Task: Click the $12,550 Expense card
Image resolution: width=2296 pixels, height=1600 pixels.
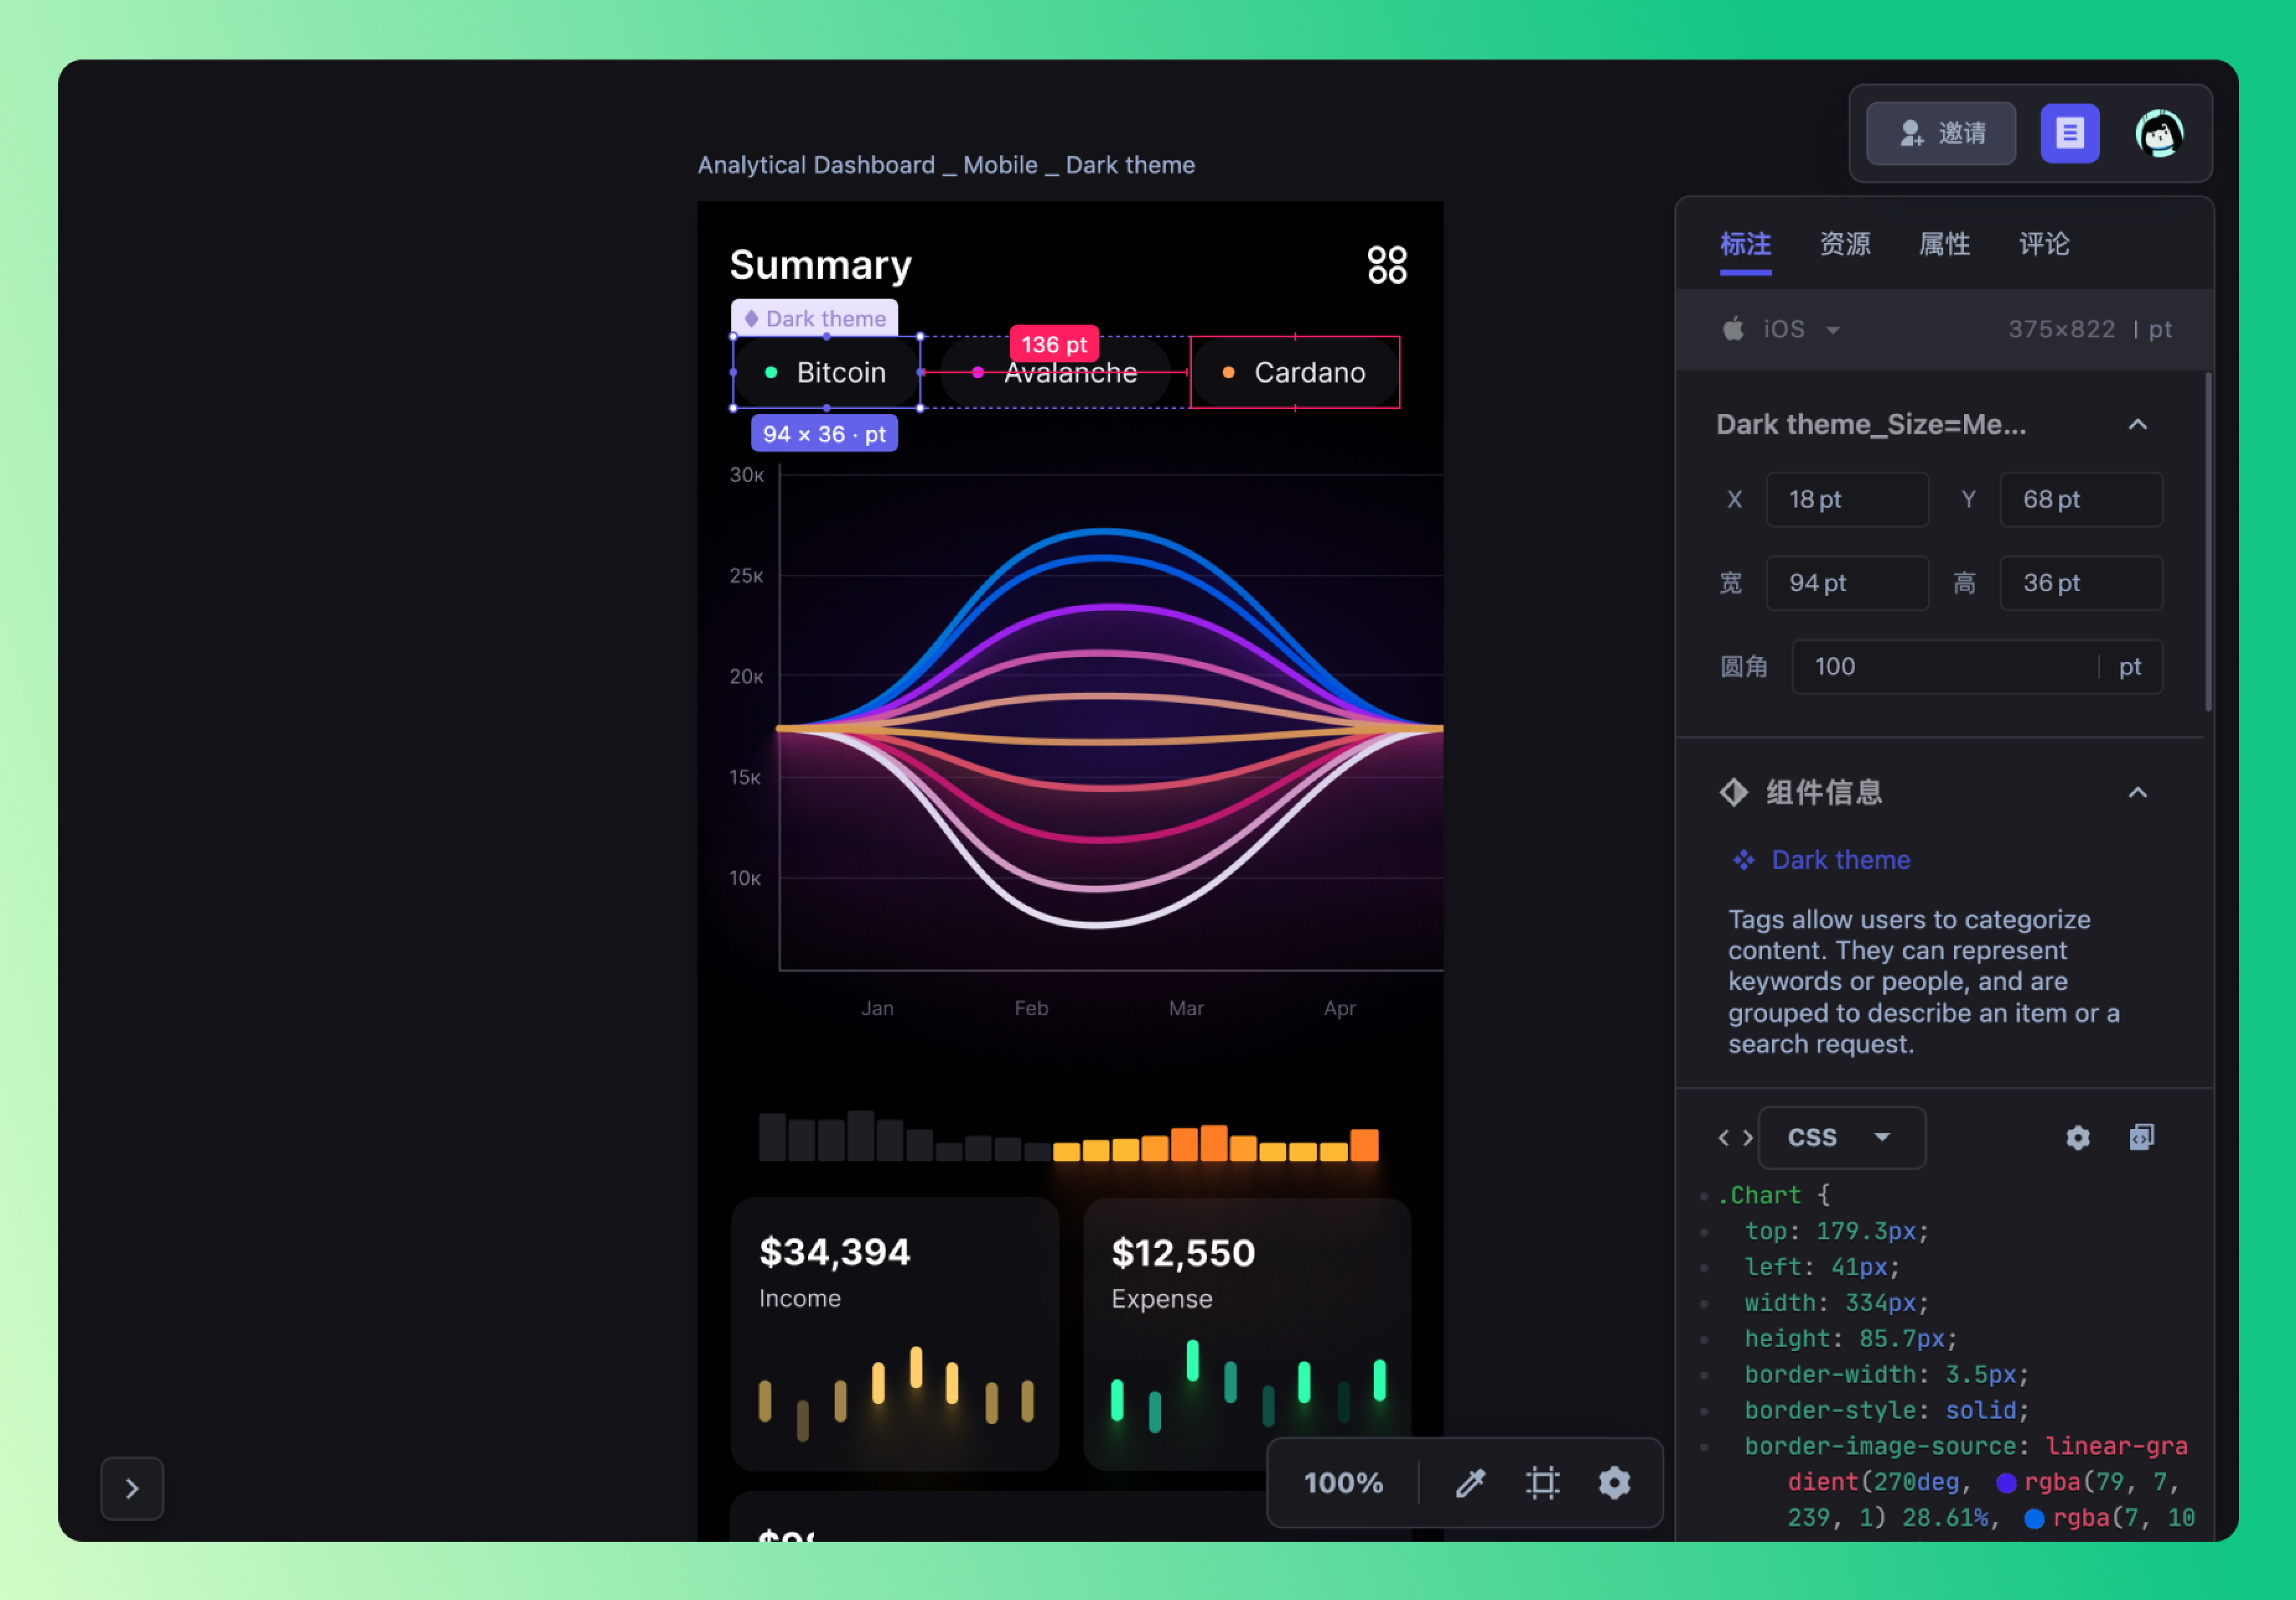Action: (1247, 1334)
